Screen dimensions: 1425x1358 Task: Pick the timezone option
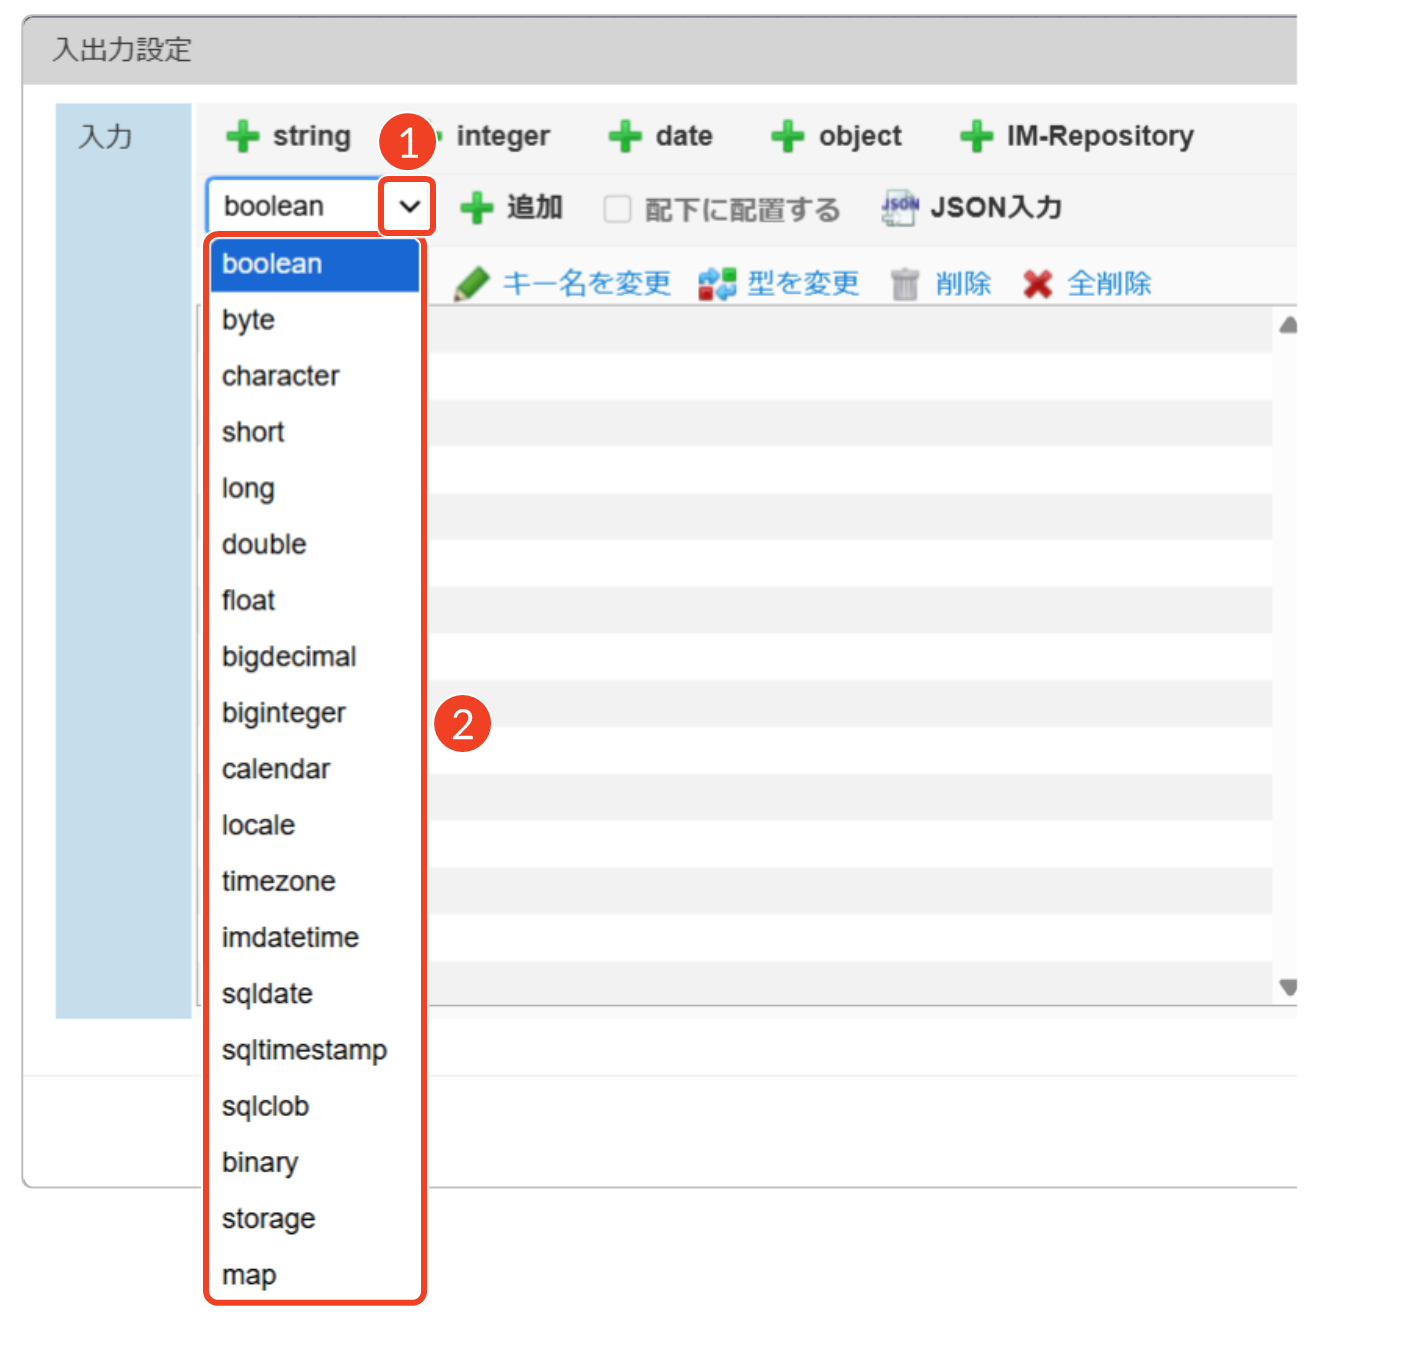(278, 881)
